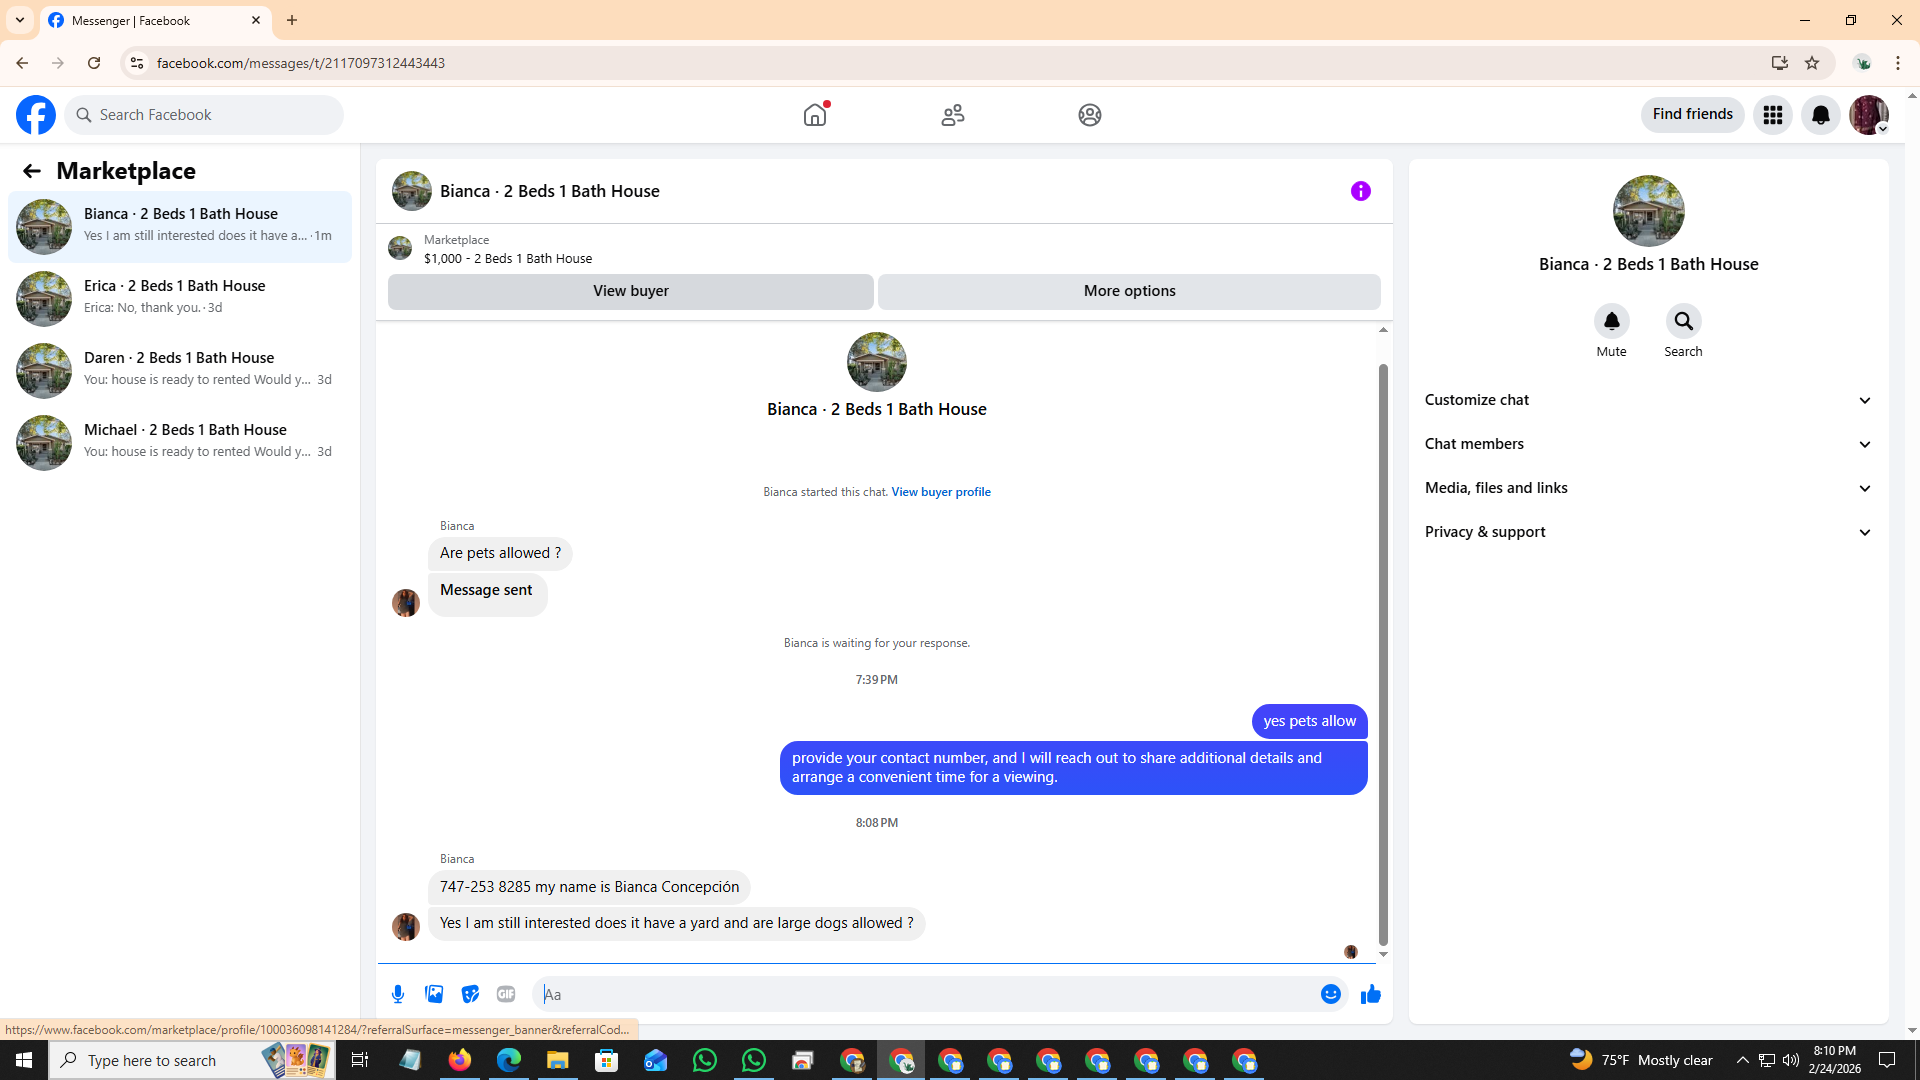Screen dimensions: 1920x1080
Task: Open Daren's 2 Beds 1 Bath House chat
Action: coord(180,370)
